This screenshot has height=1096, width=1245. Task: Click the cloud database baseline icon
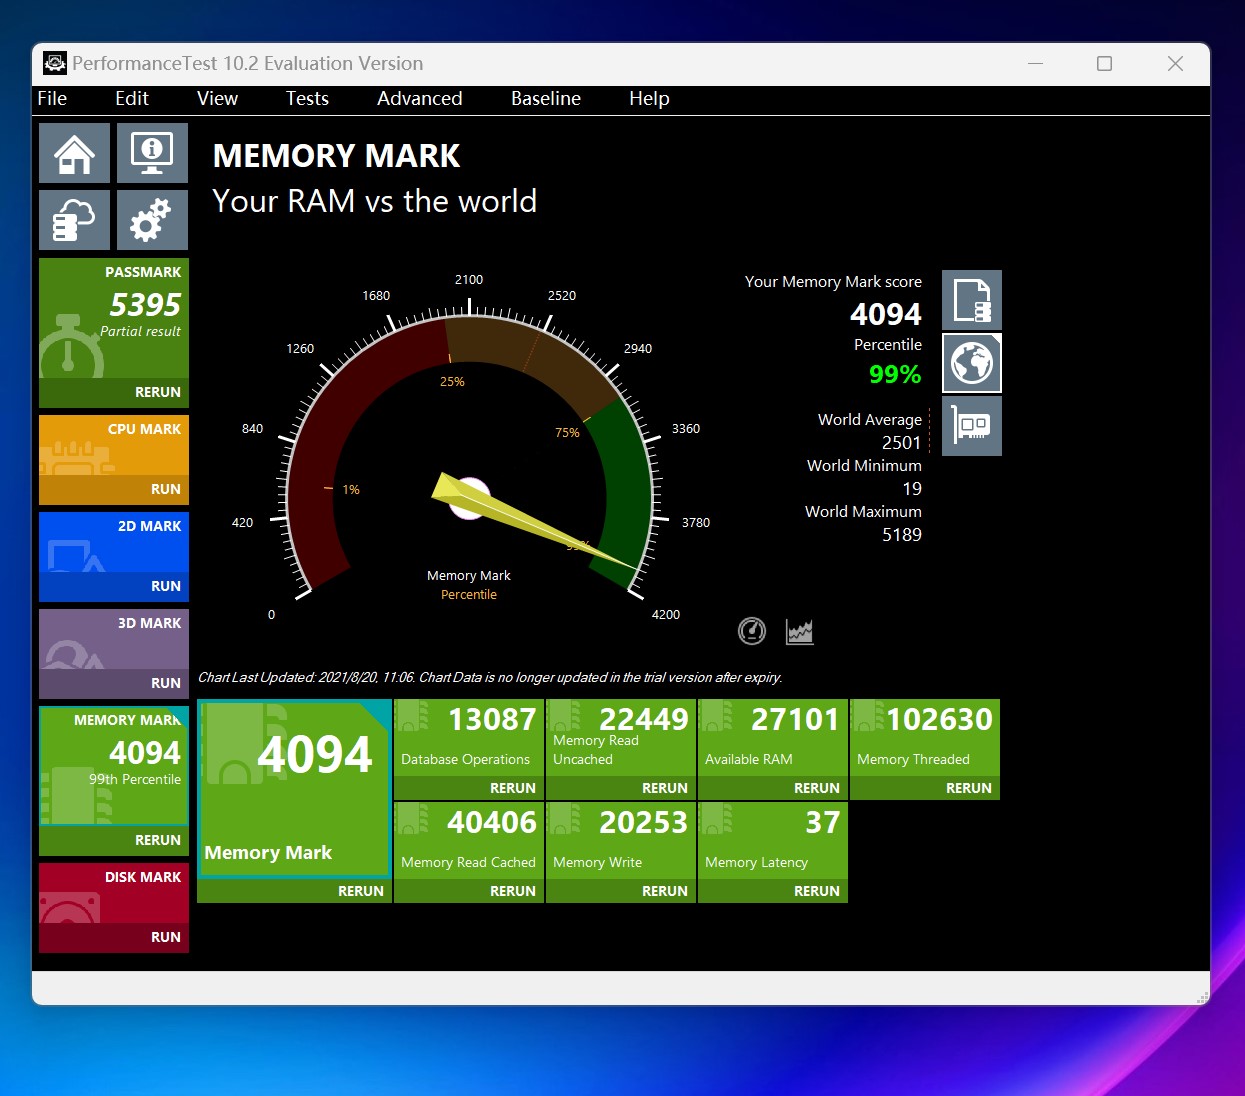pyautogui.click(x=74, y=220)
